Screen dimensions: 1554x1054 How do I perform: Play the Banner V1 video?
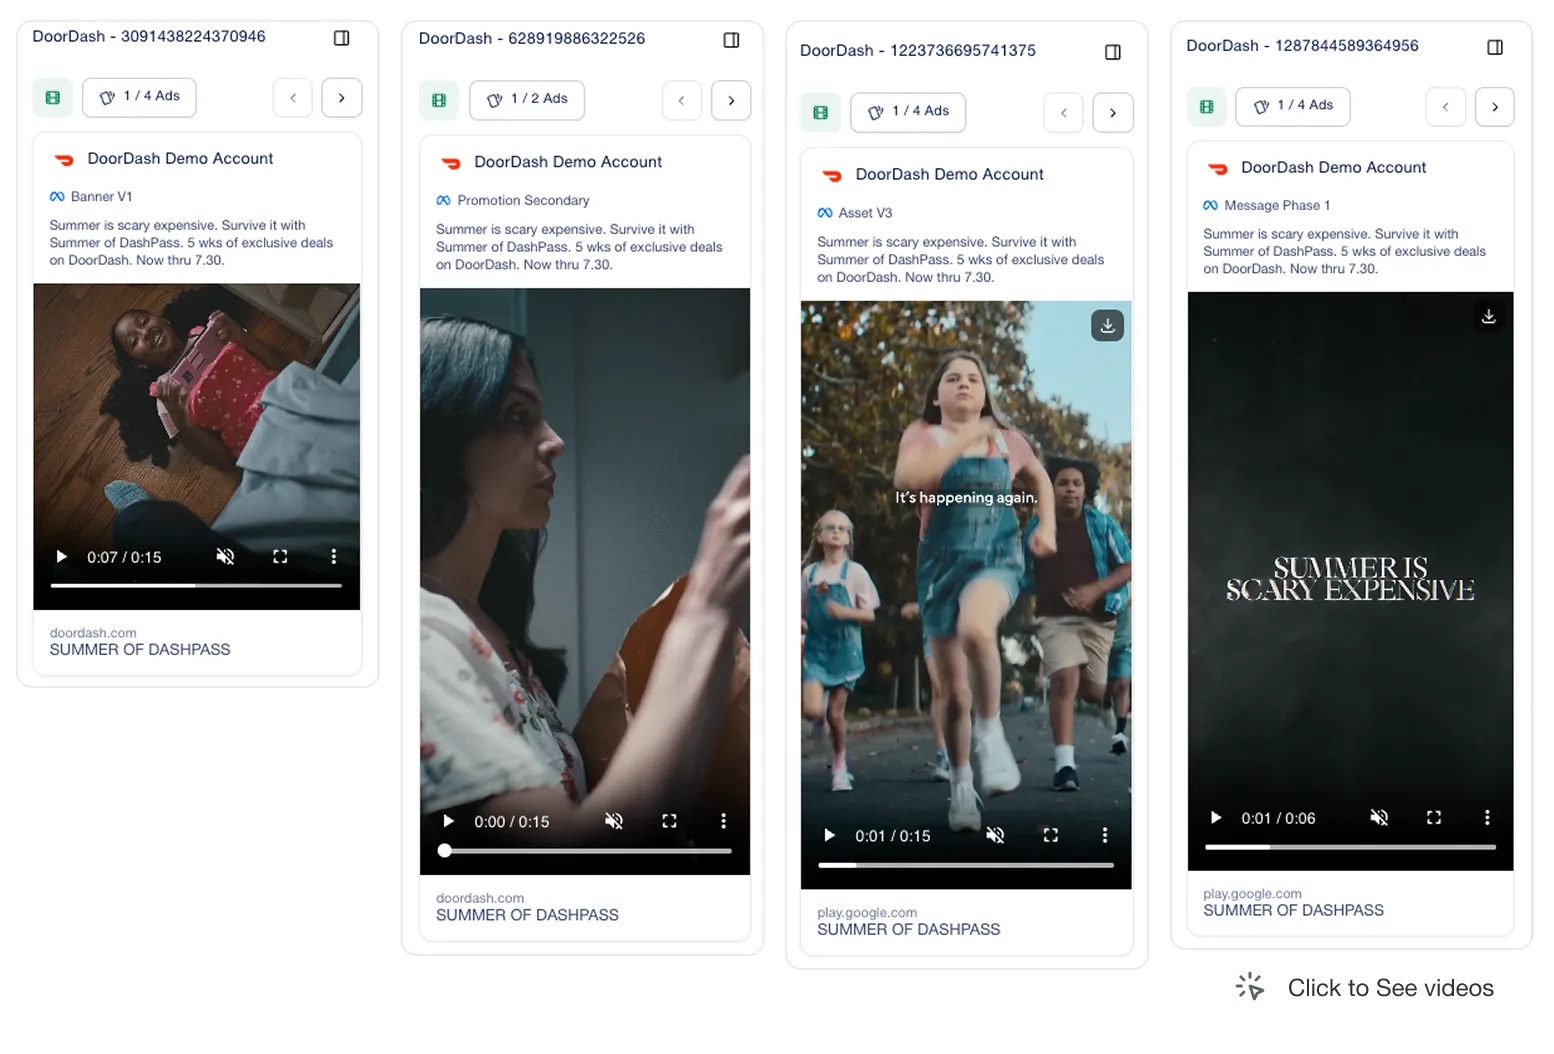pos(61,557)
